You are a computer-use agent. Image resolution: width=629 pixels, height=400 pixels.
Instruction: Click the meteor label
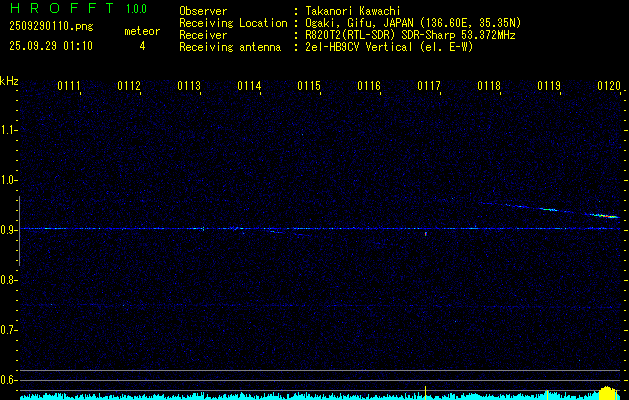142,31
